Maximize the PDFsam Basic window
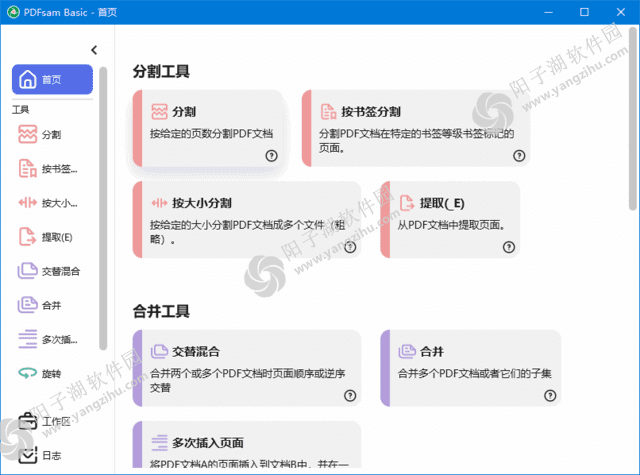 pos(584,12)
